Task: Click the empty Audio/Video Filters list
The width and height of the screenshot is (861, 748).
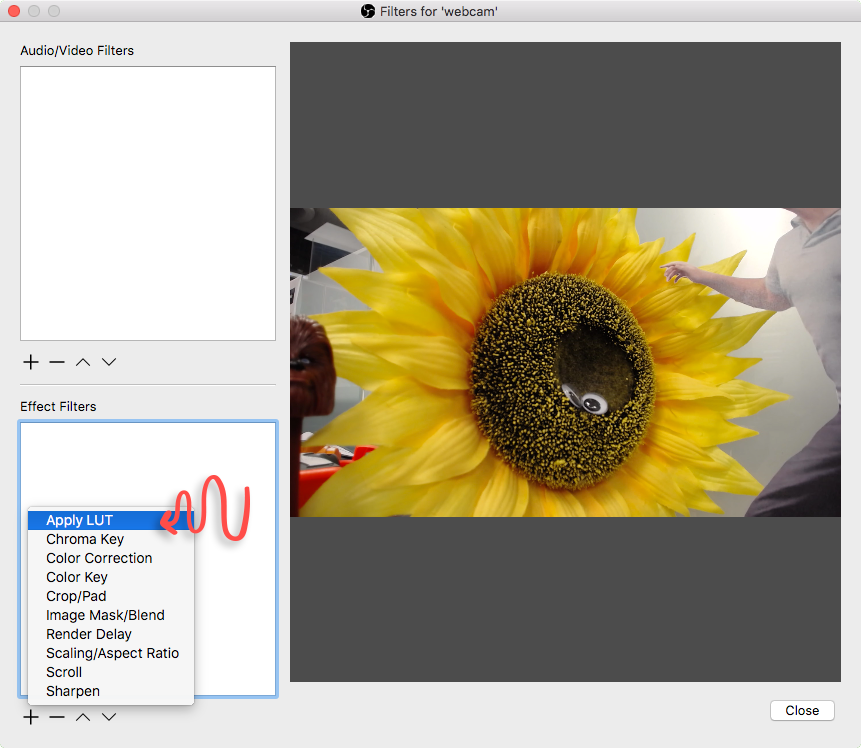Action: click(148, 203)
